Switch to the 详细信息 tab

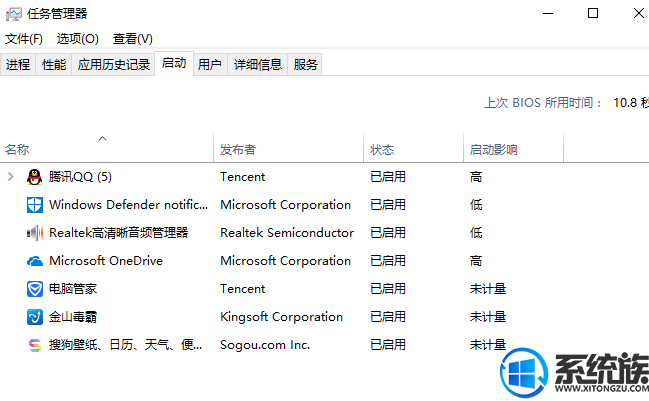257,65
